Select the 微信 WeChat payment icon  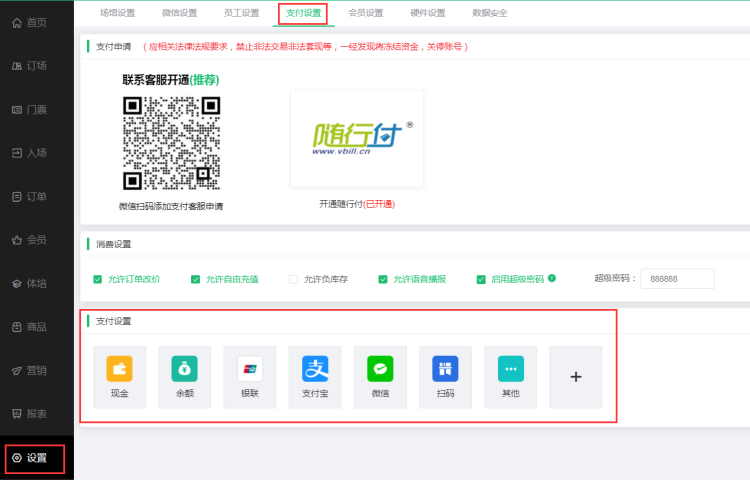[x=380, y=376]
